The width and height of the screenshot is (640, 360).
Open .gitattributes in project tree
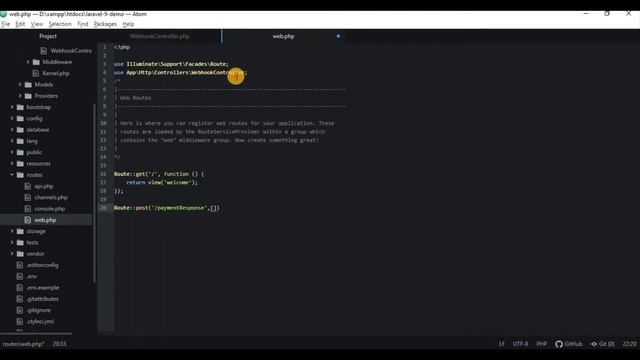(42, 299)
